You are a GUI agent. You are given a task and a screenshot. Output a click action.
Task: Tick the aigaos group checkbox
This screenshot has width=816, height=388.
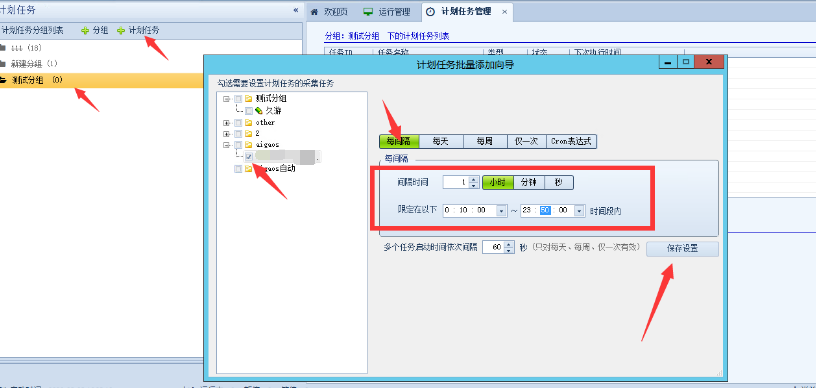point(238,145)
